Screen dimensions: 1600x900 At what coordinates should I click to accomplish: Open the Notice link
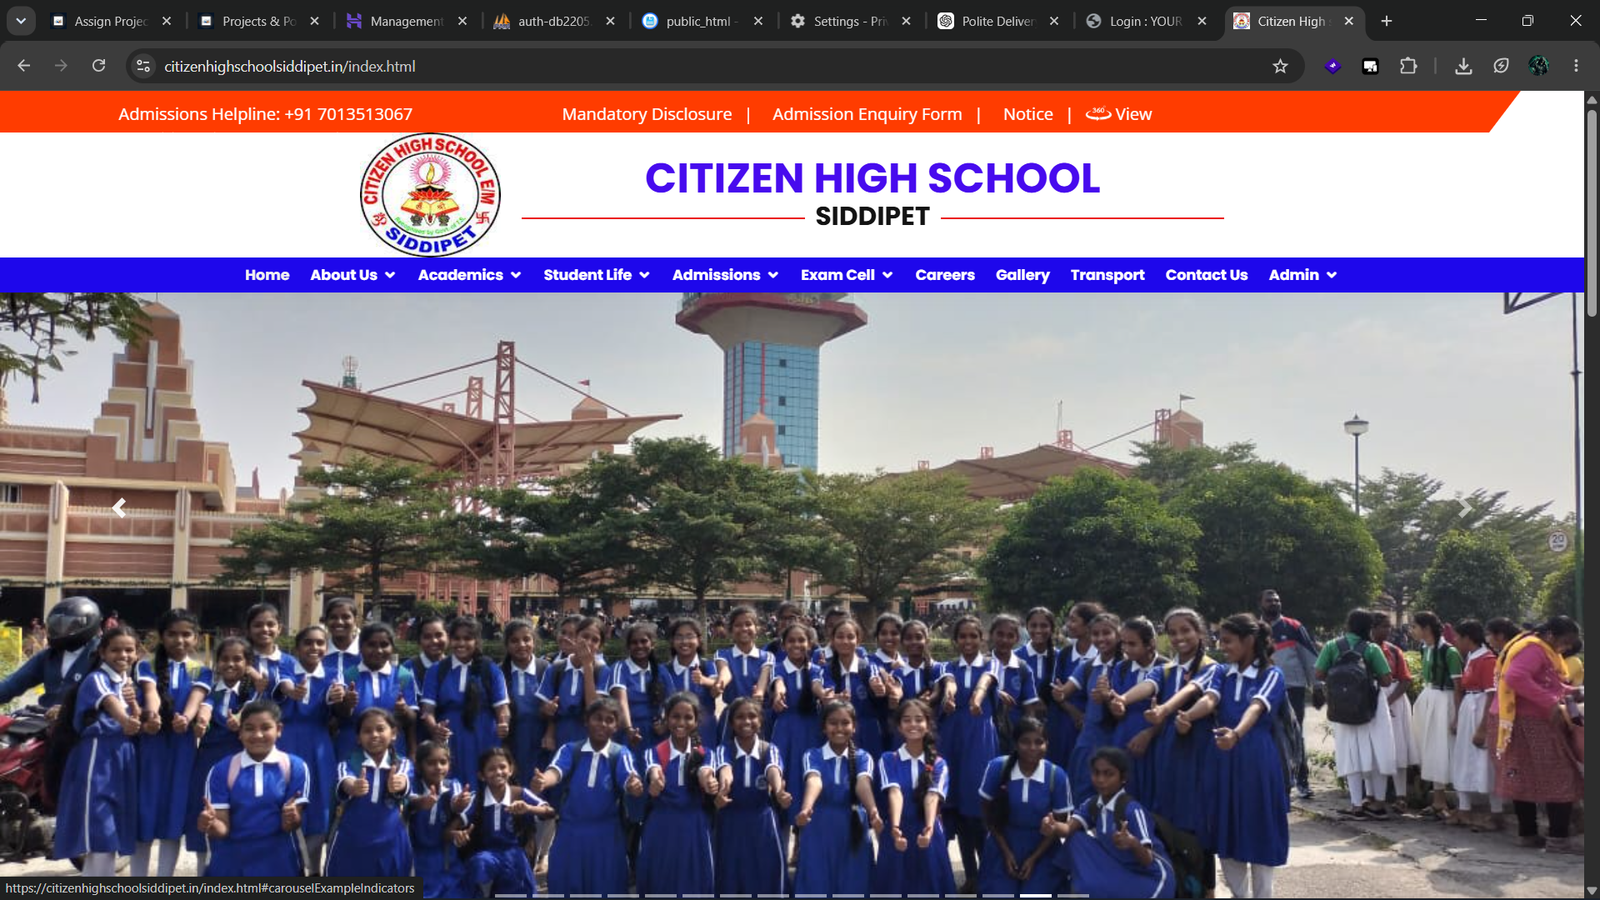pos(1028,114)
